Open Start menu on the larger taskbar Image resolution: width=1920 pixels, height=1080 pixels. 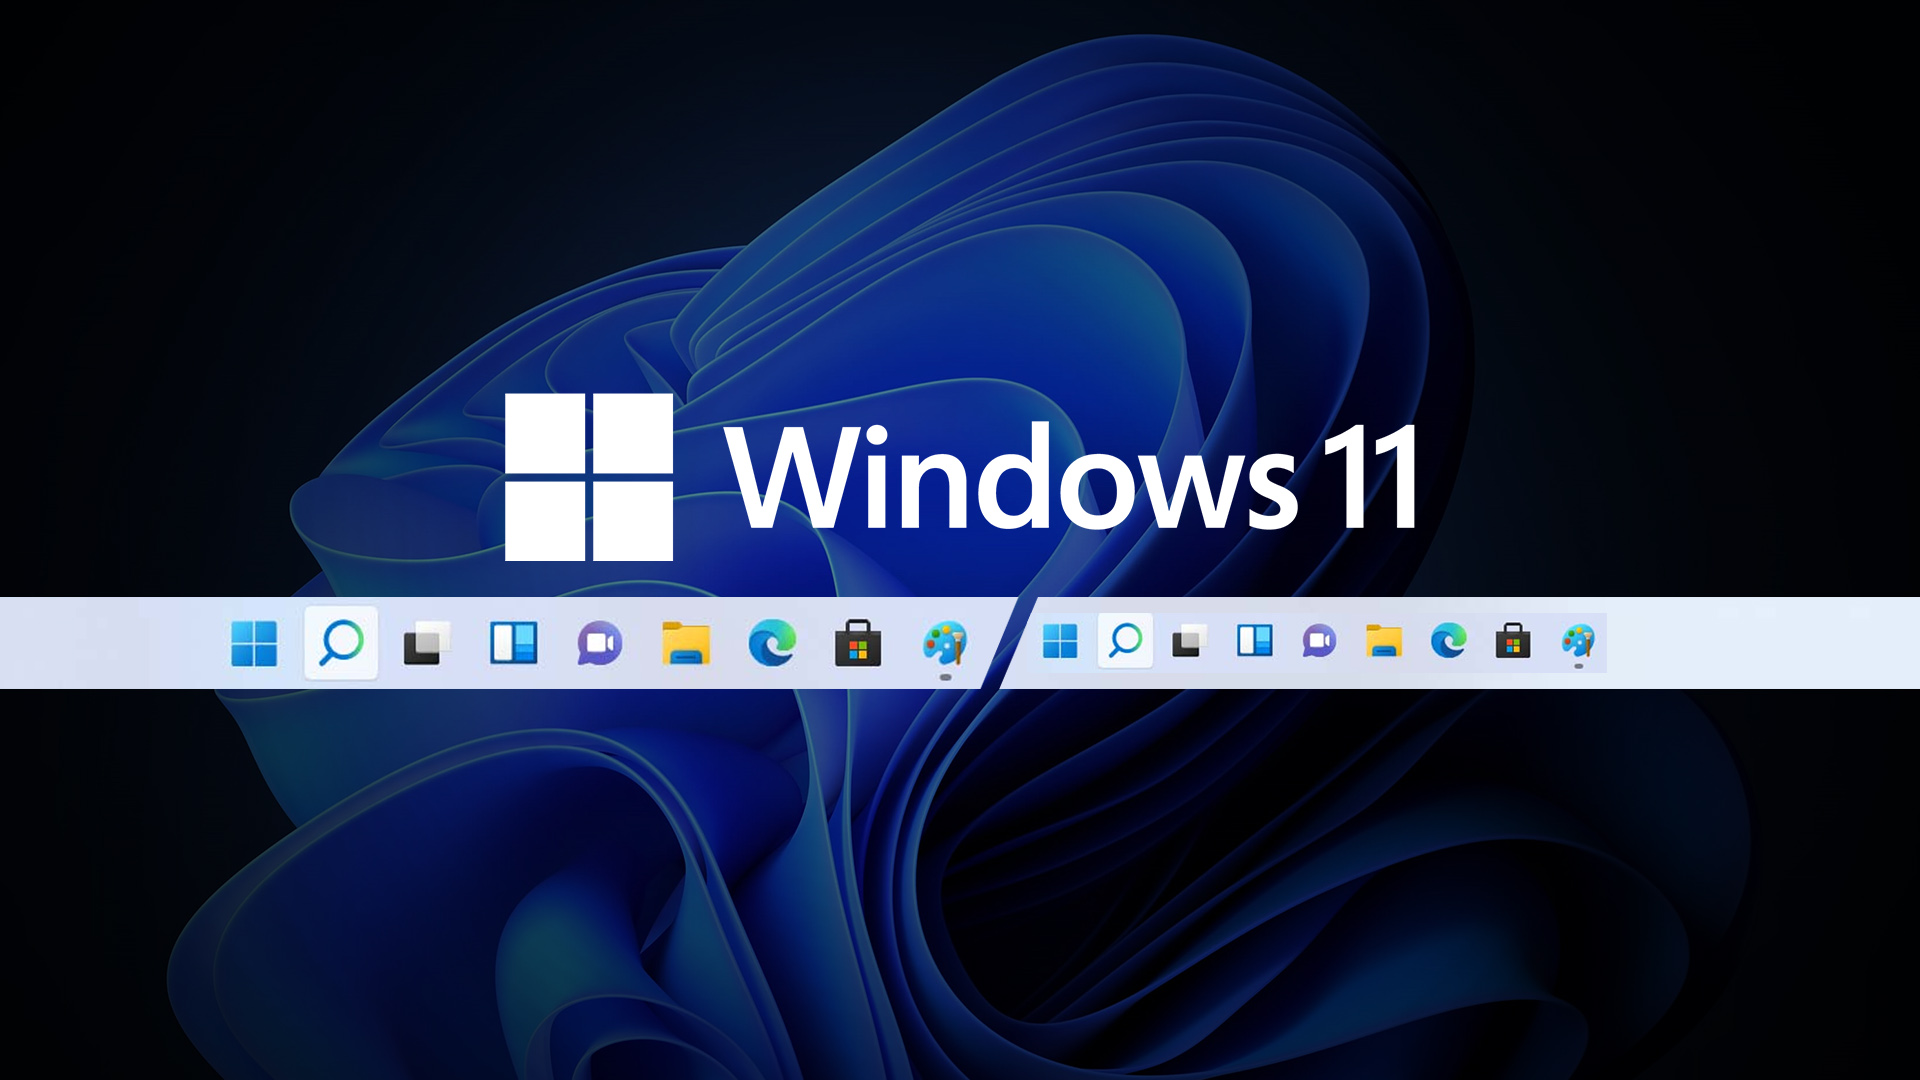(254, 643)
